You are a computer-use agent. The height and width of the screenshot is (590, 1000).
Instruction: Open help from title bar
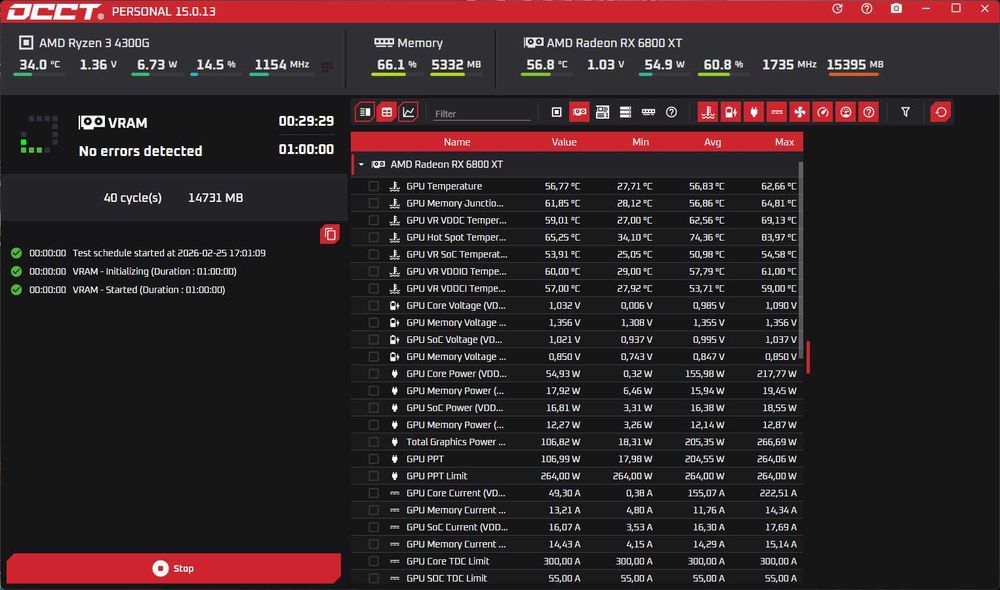[867, 9]
